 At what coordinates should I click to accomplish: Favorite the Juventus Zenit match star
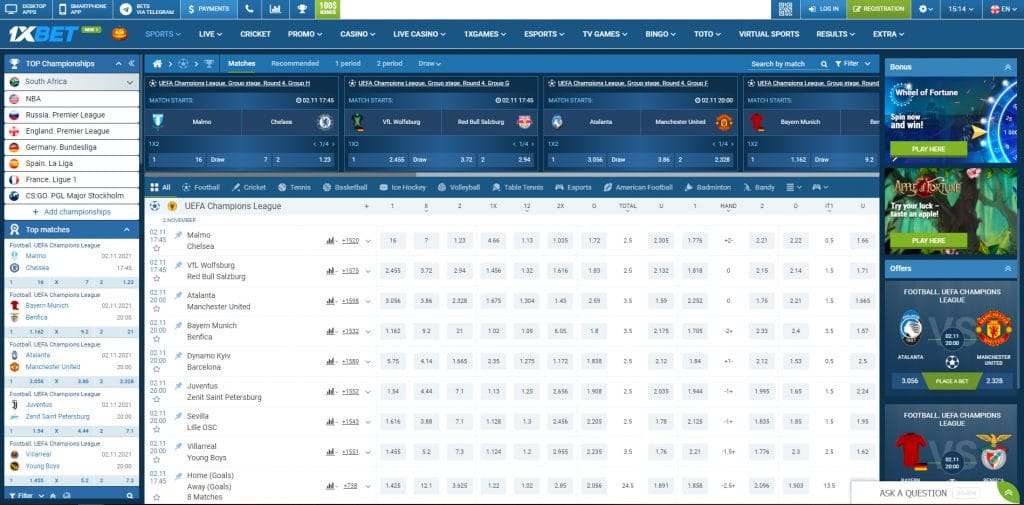[x=156, y=399]
